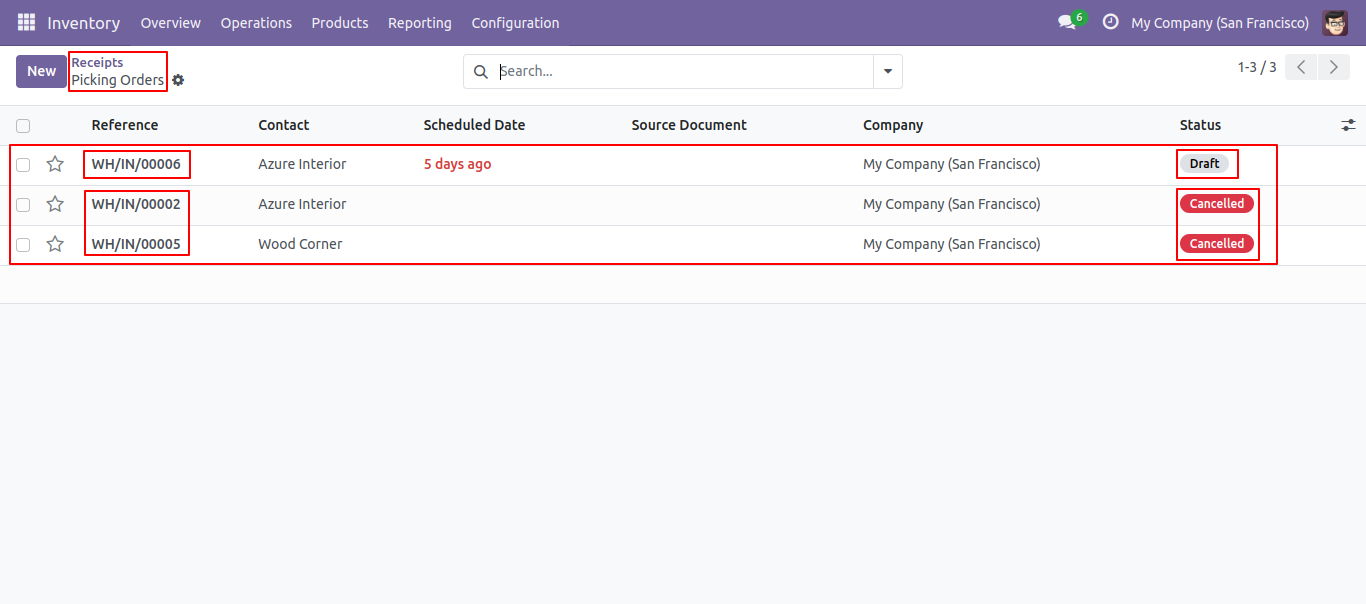This screenshot has width=1366, height=604.
Task: Go back to the Receipts breadcrumb
Action: (97, 62)
